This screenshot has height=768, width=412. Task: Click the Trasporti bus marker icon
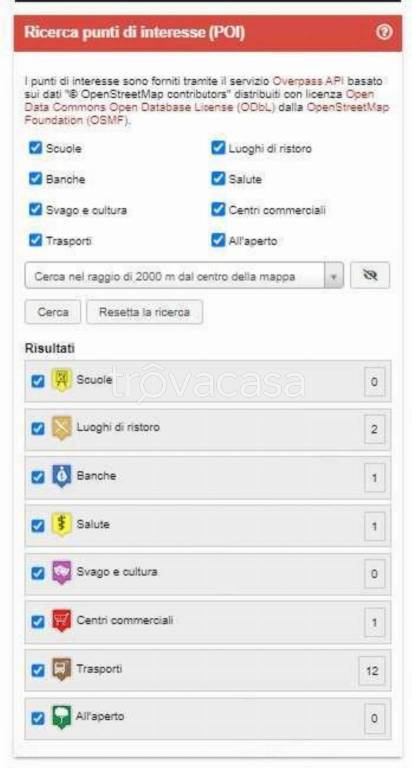click(62, 670)
